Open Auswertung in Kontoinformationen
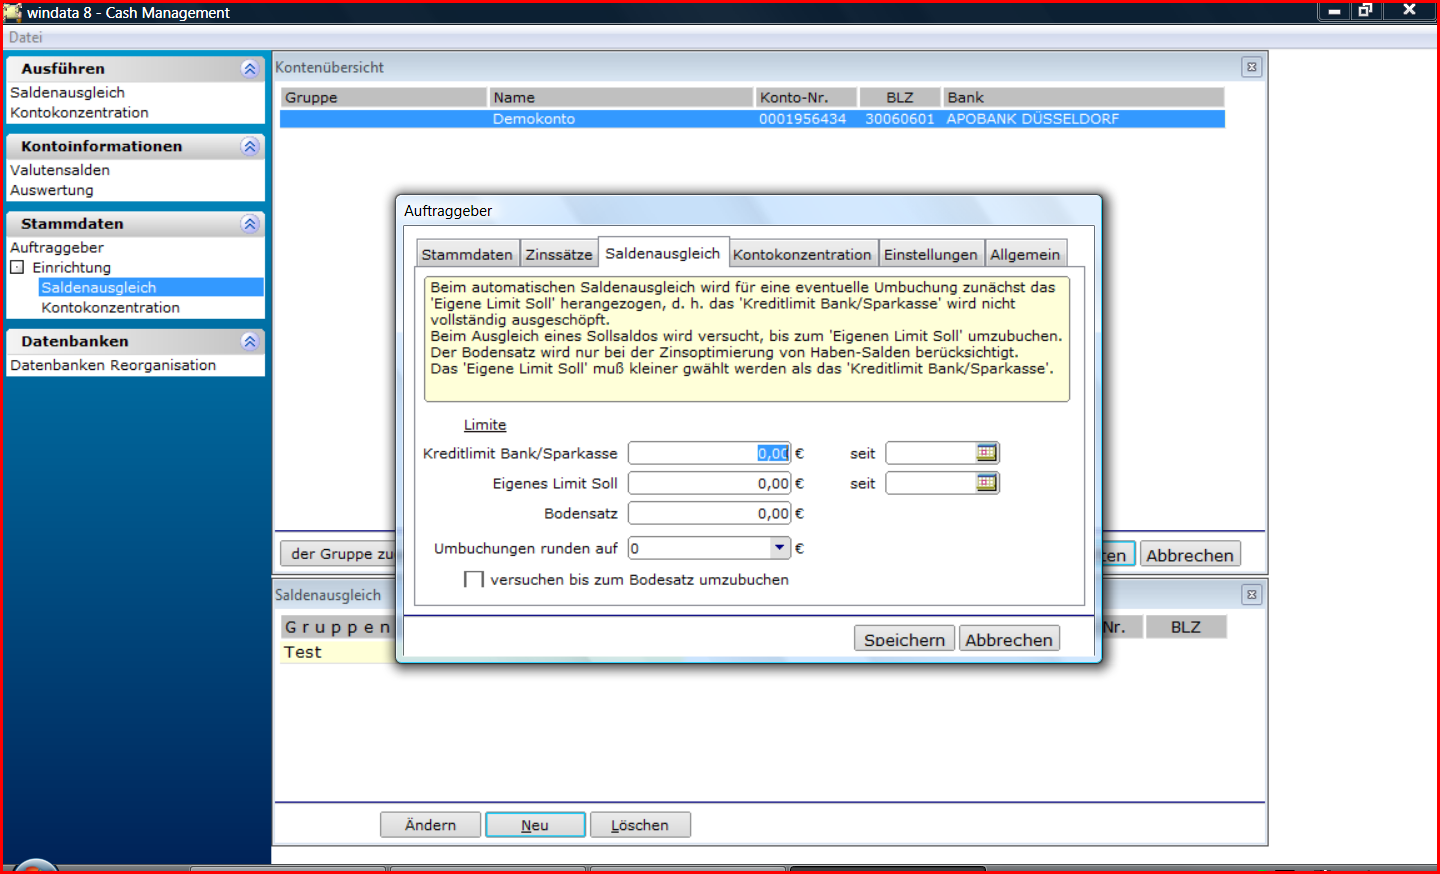Viewport: 1440px width, 874px height. (x=52, y=190)
